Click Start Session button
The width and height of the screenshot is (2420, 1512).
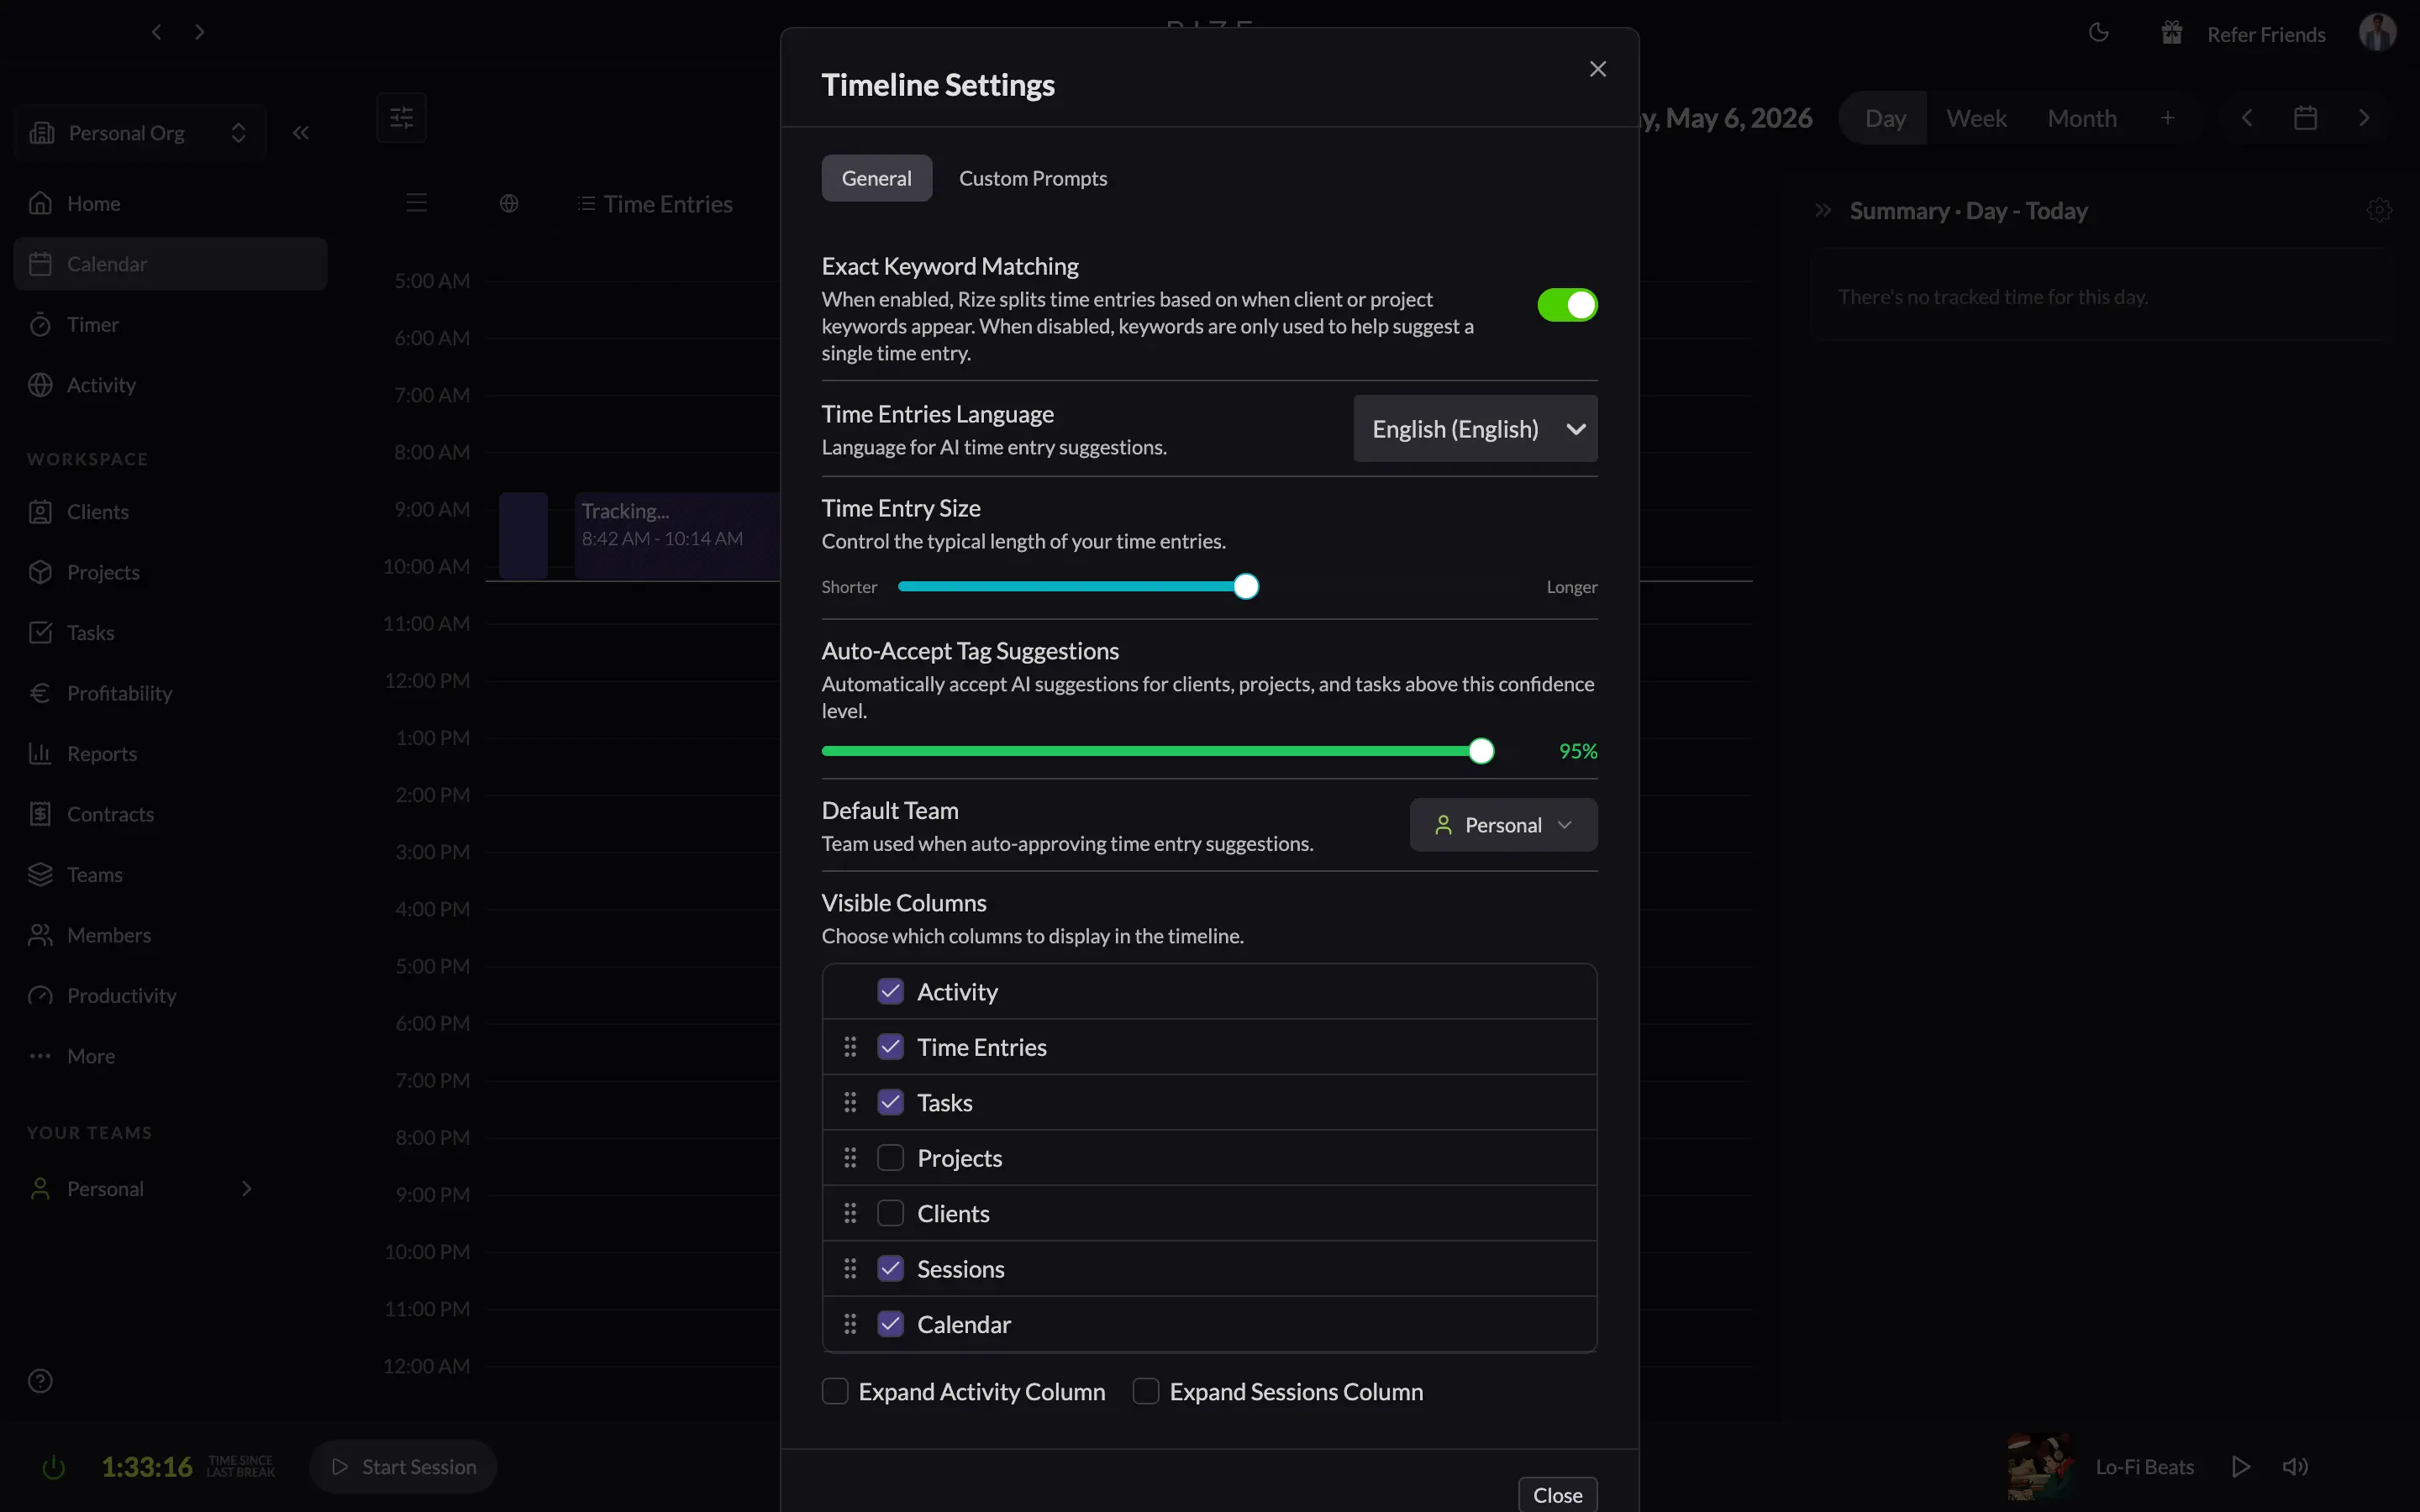pyautogui.click(x=403, y=1467)
